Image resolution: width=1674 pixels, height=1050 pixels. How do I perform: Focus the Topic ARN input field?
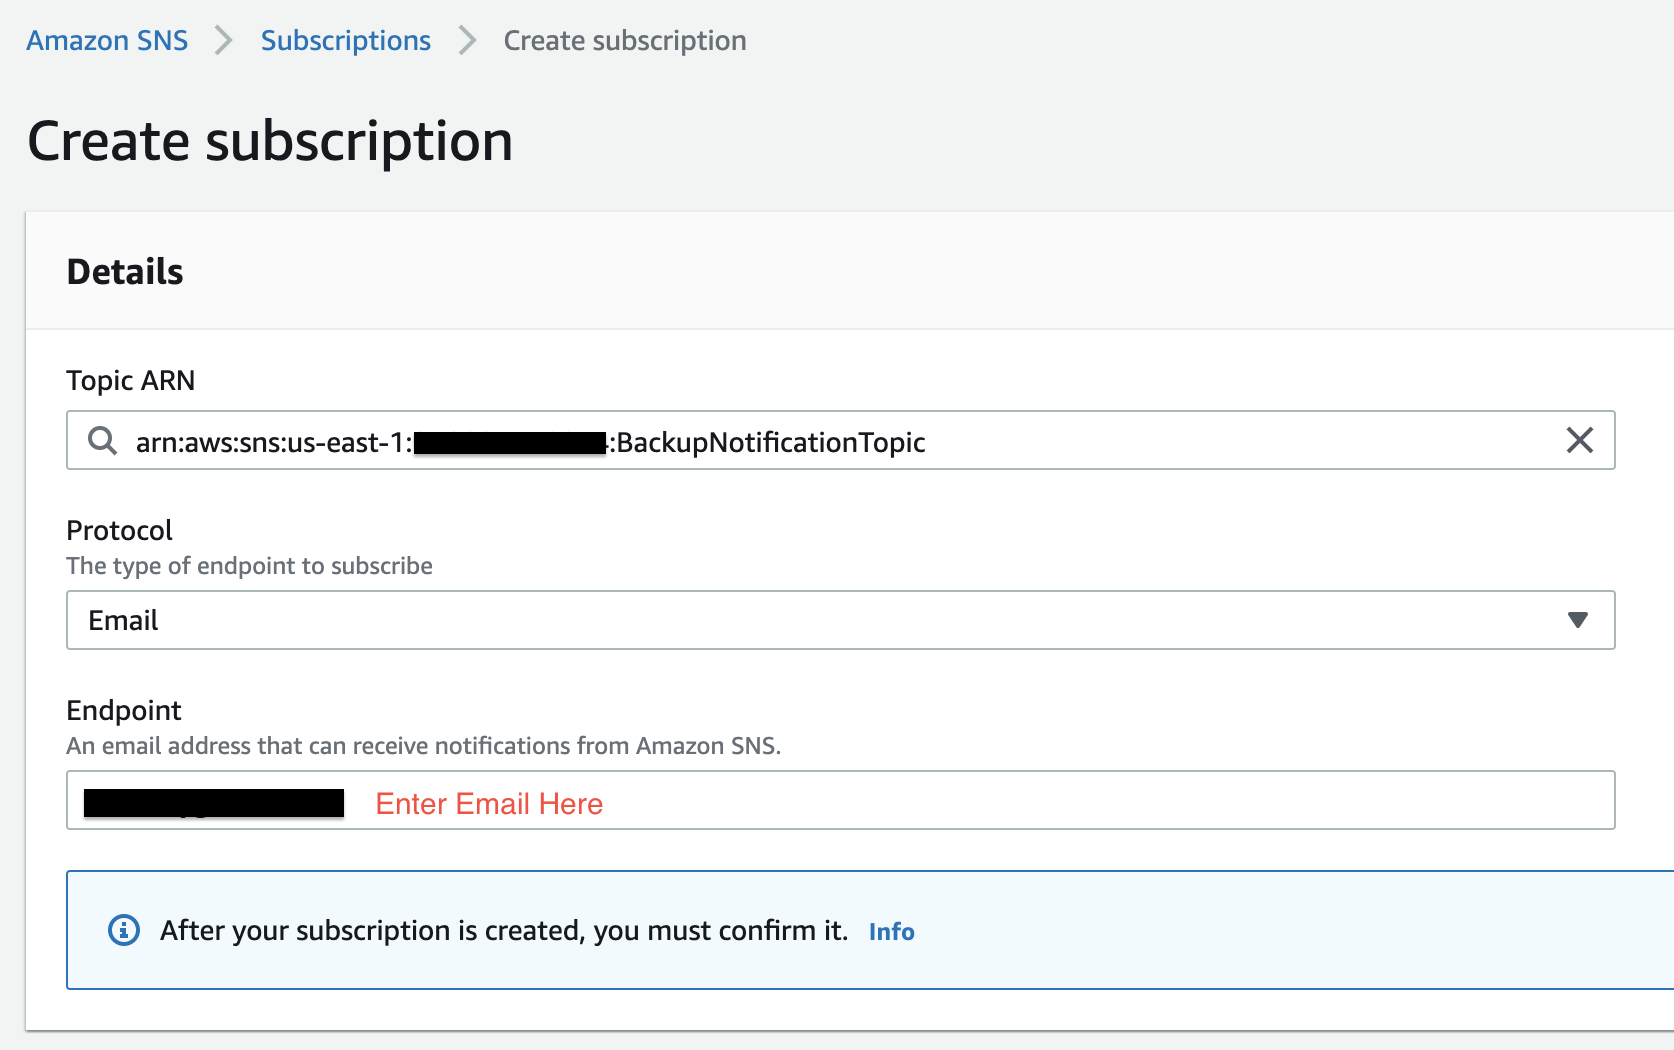click(840, 440)
